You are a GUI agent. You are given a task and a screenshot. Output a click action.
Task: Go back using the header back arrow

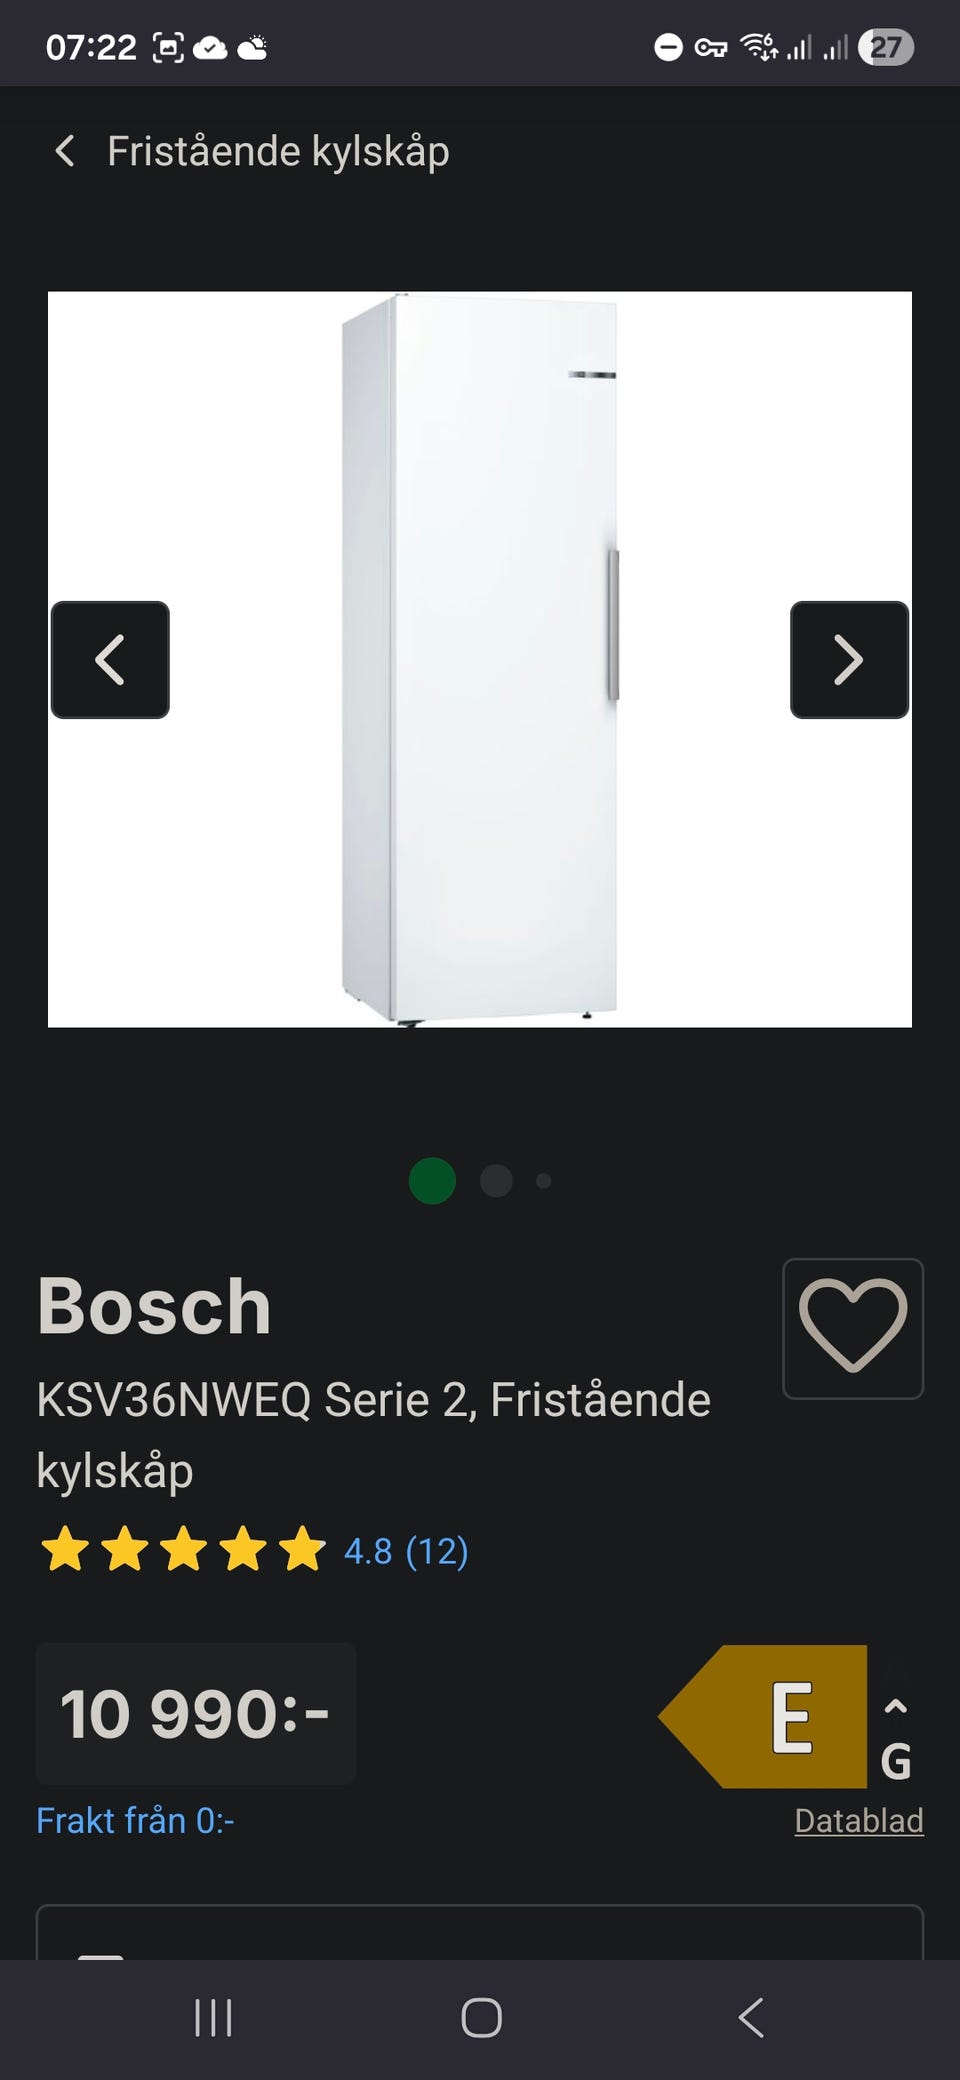pyautogui.click(x=65, y=151)
